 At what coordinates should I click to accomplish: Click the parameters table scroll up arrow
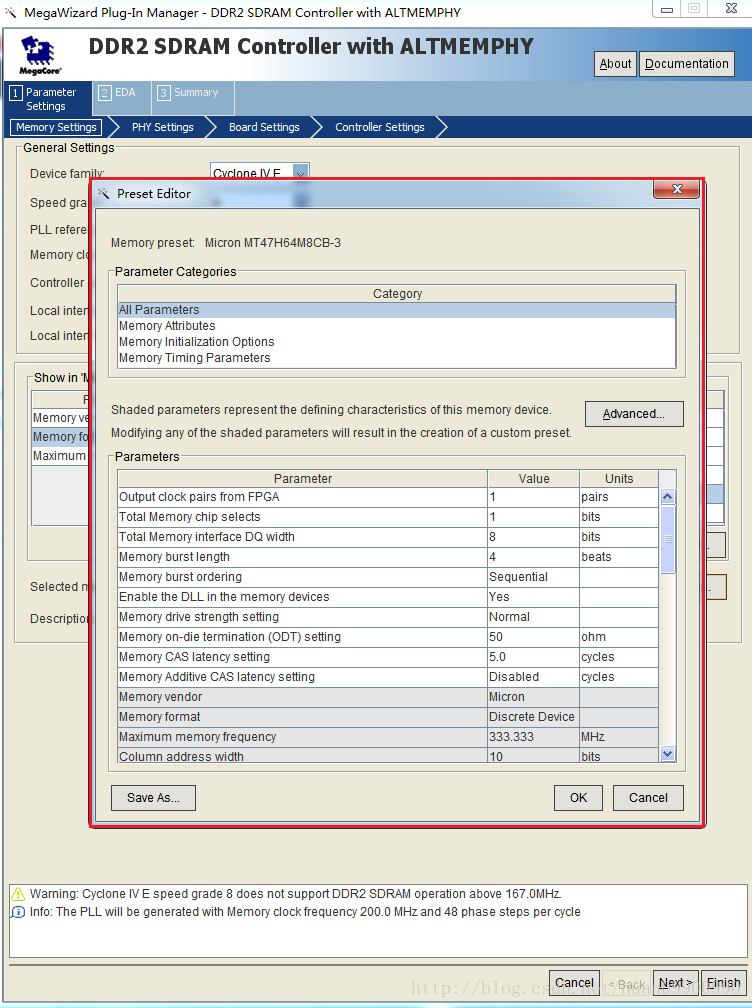668,497
